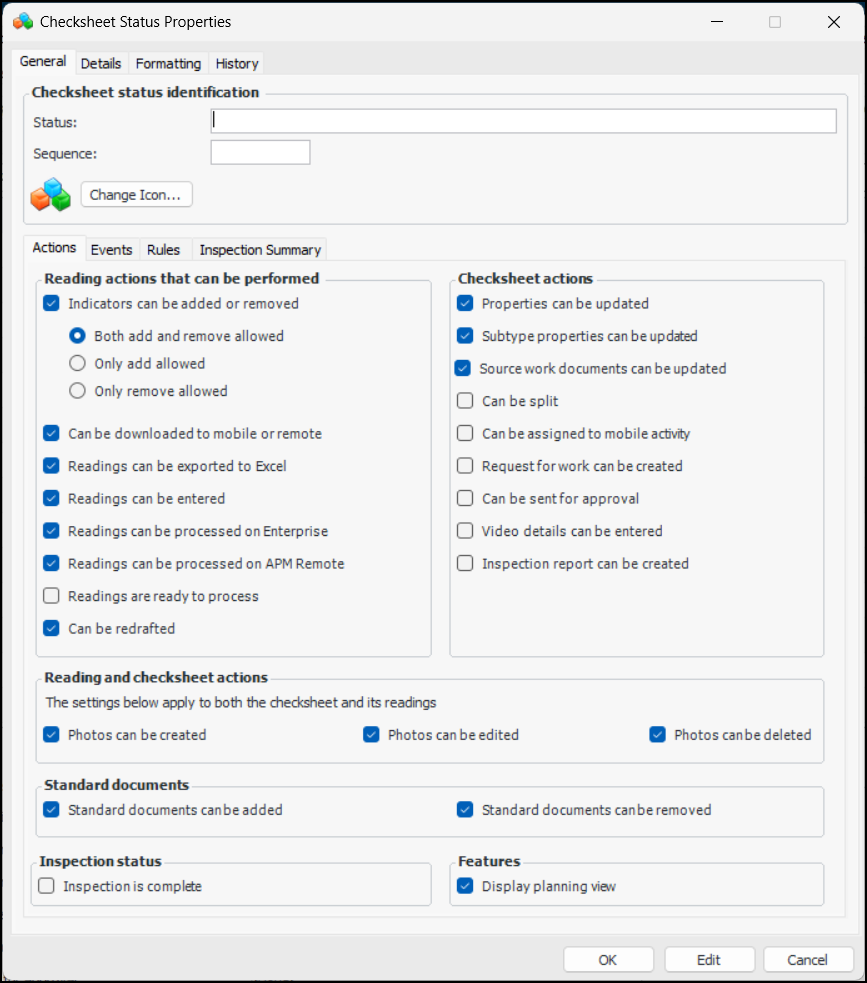
Task: Open the Inspection Summary sub-tab
Action: [260, 250]
